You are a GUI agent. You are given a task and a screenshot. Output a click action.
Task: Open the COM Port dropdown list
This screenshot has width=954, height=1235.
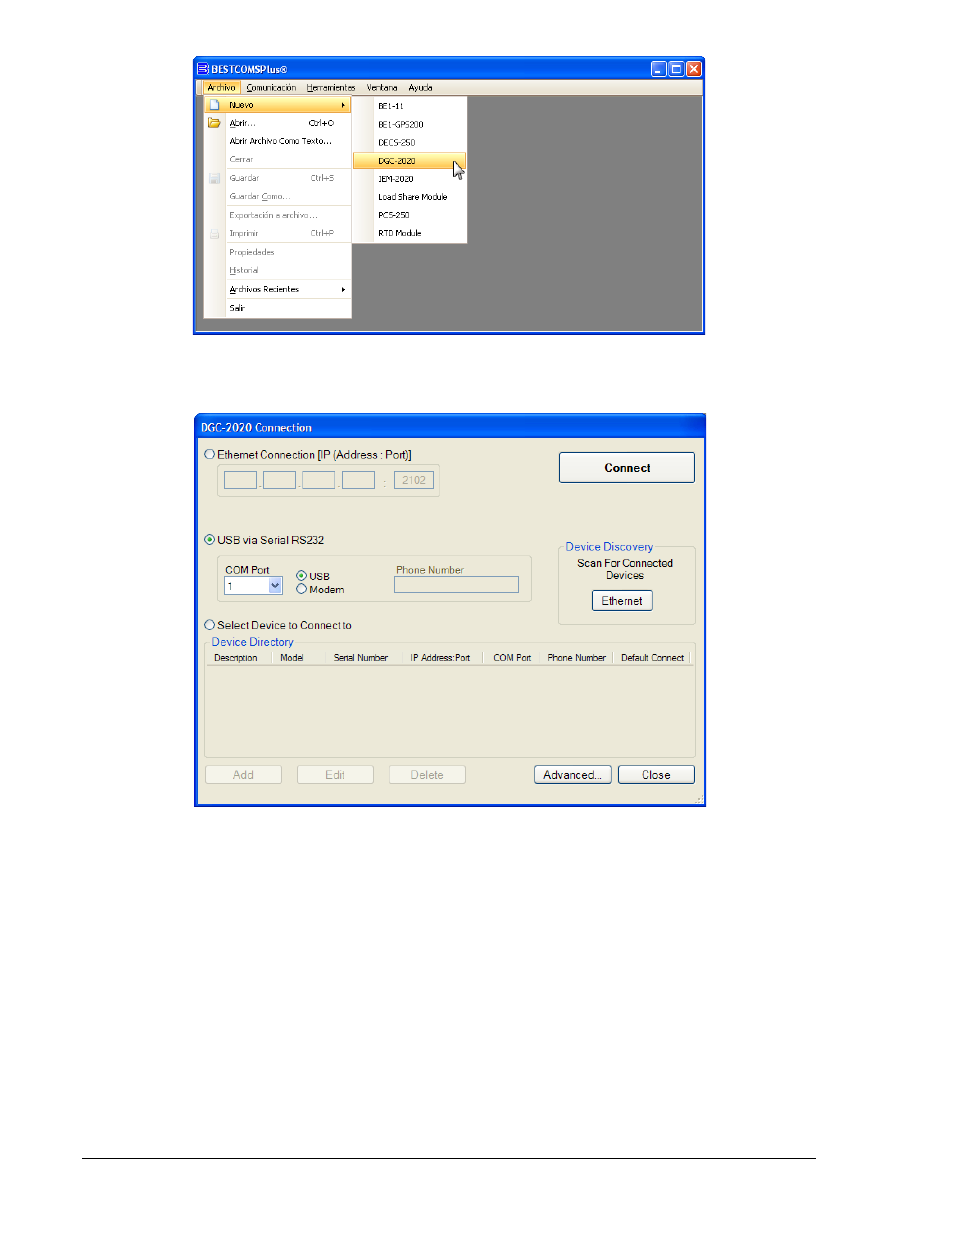(x=276, y=586)
